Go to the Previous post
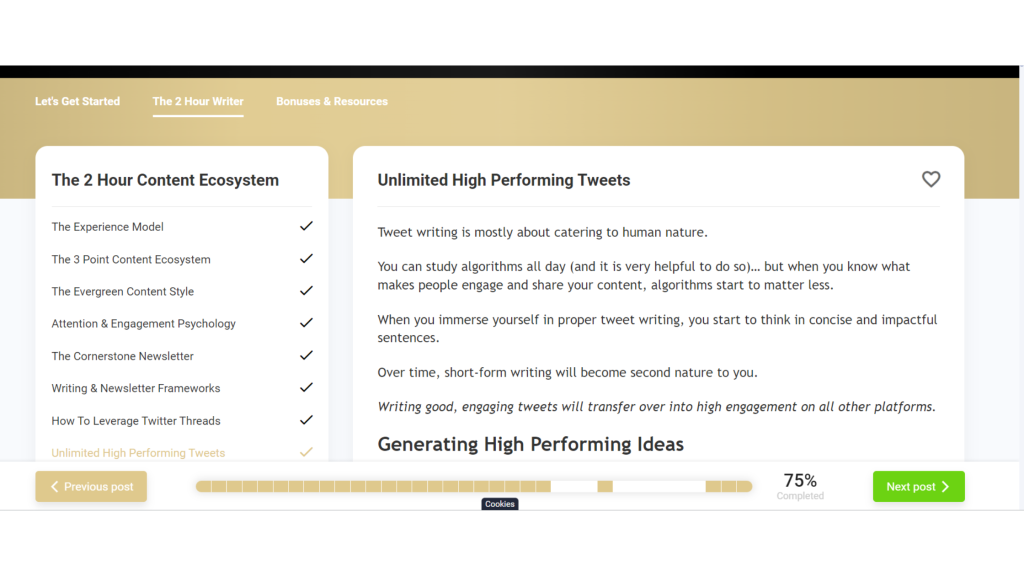 click(91, 487)
